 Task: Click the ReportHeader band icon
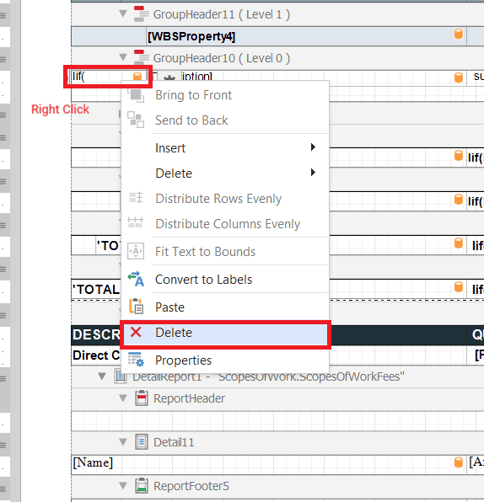141,398
